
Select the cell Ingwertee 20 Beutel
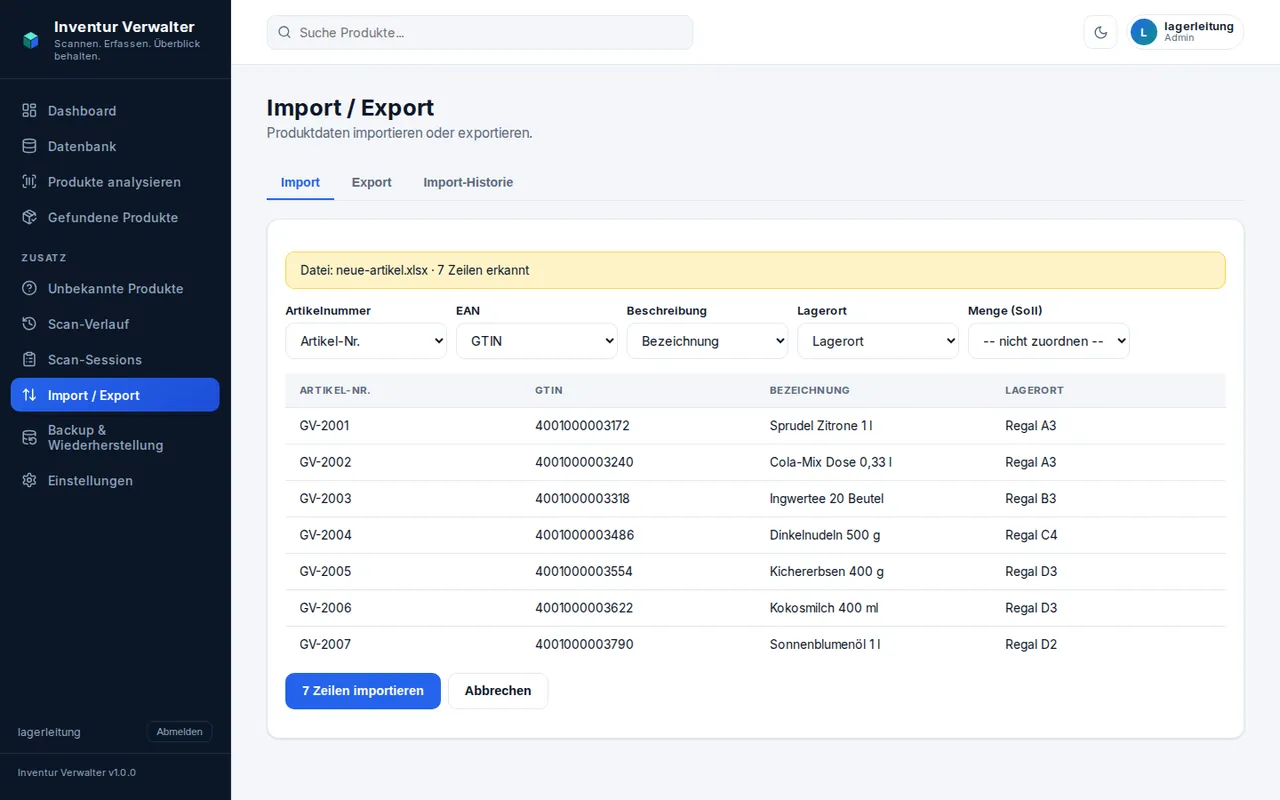pyautogui.click(x=827, y=499)
